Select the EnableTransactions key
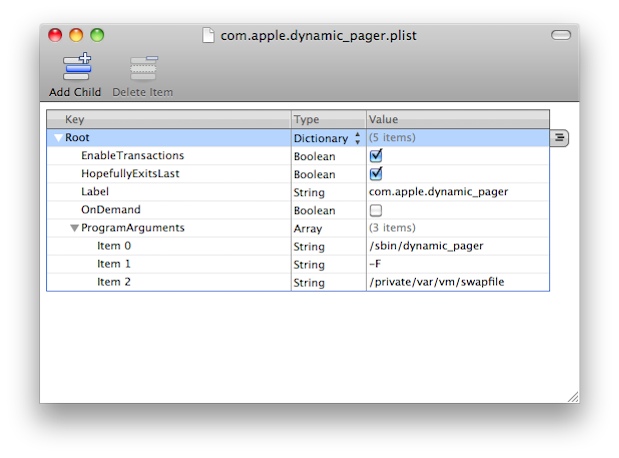 click(133, 156)
